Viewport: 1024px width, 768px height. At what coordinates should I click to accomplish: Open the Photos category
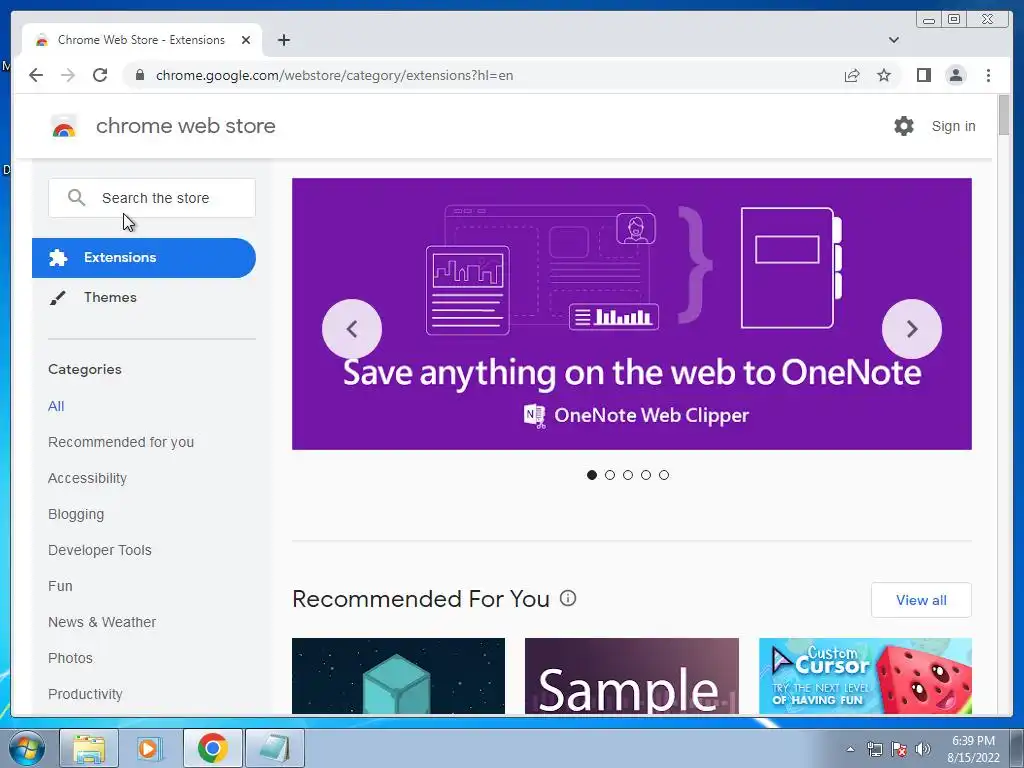pos(70,658)
